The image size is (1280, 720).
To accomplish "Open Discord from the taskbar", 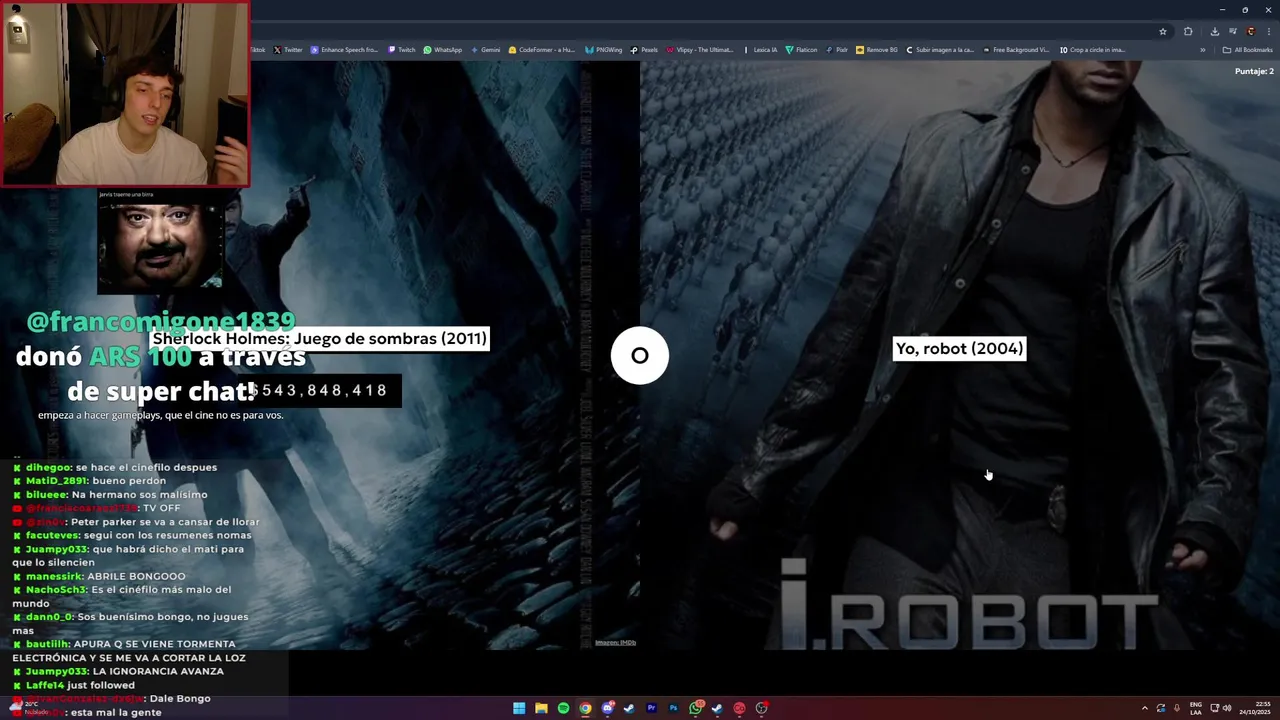I will [x=607, y=708].
